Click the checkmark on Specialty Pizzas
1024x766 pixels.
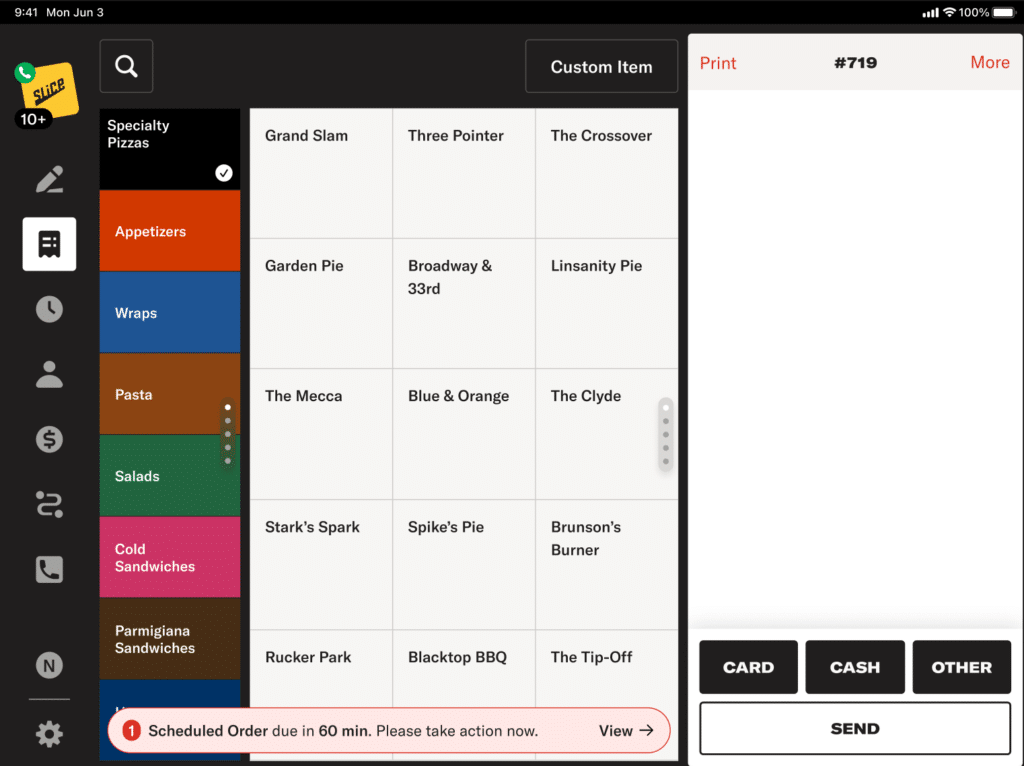tap(224, 173)
